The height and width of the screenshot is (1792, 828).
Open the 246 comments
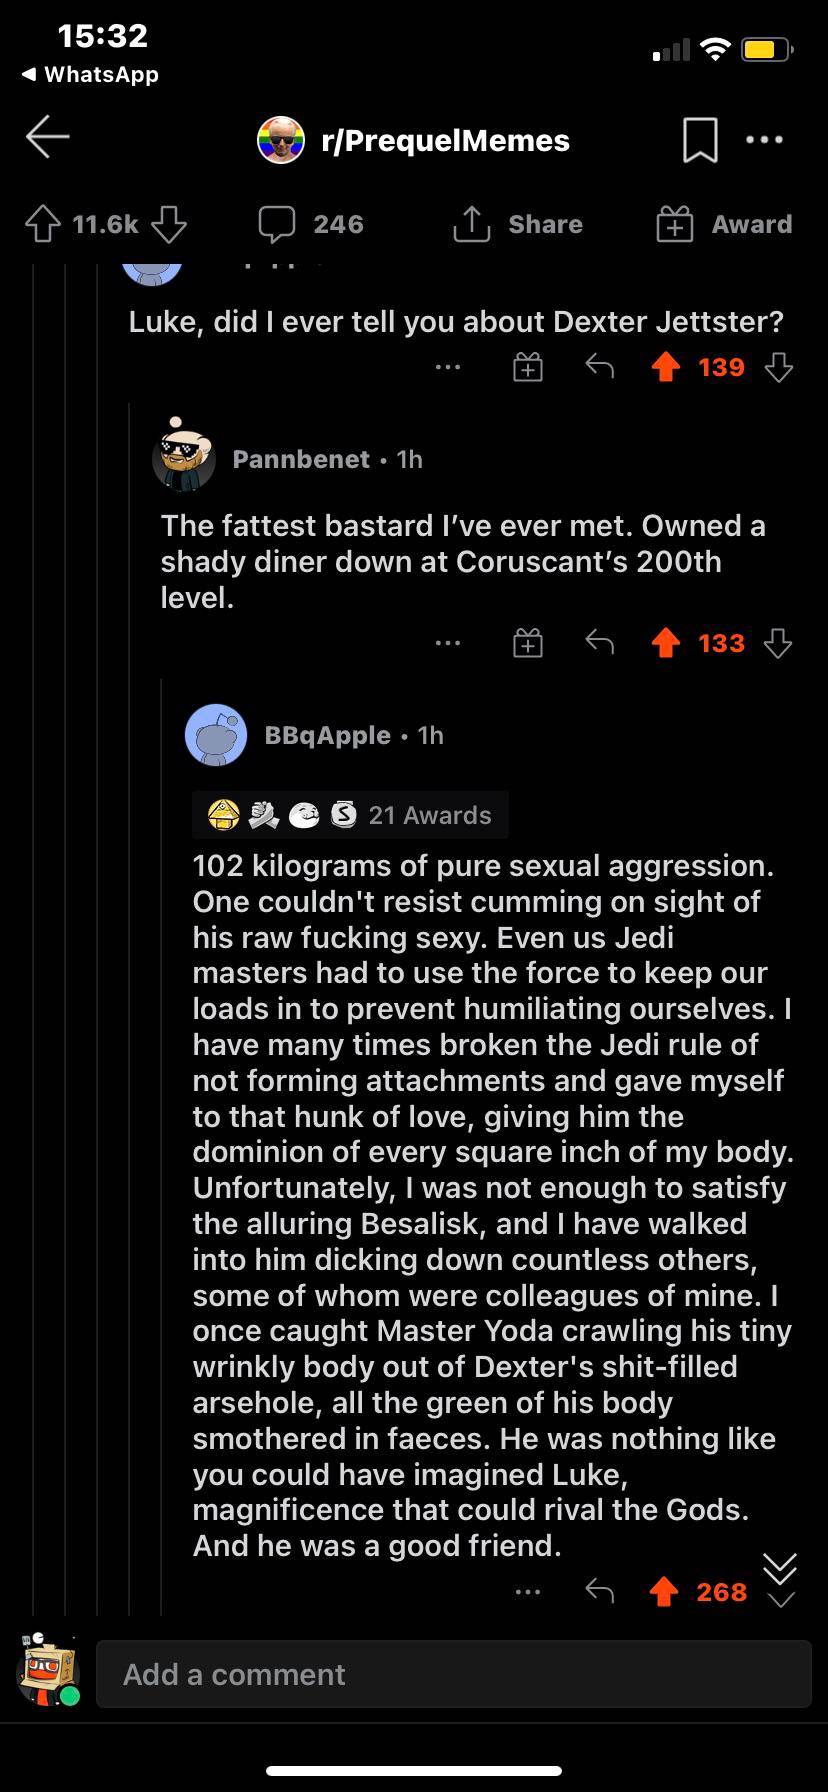[311, 224]
